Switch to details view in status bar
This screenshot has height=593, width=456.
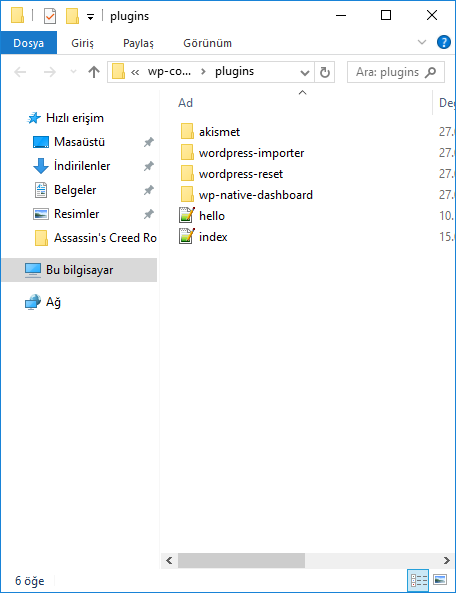[x=419, y=580]
